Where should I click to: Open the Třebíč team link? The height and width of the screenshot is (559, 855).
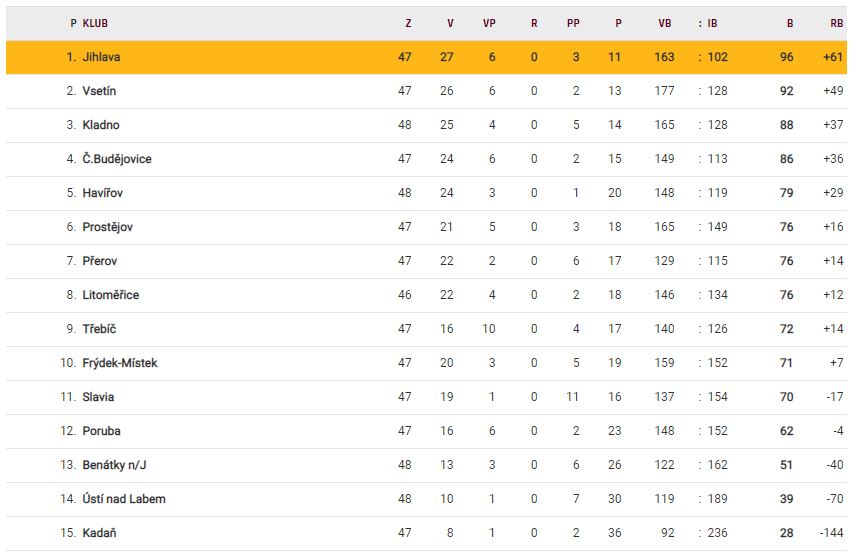point(100,329)
